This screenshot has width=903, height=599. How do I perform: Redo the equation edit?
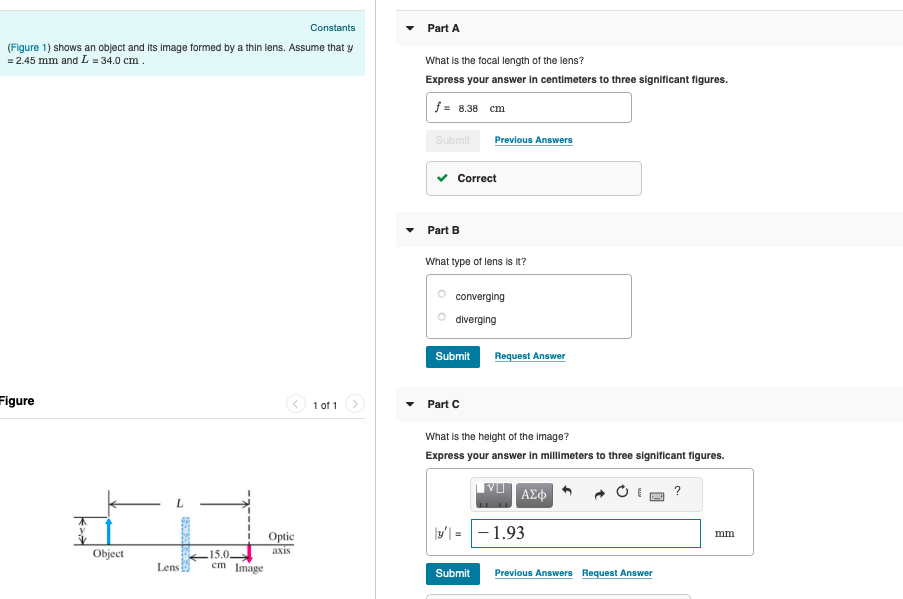coord(599,492)
